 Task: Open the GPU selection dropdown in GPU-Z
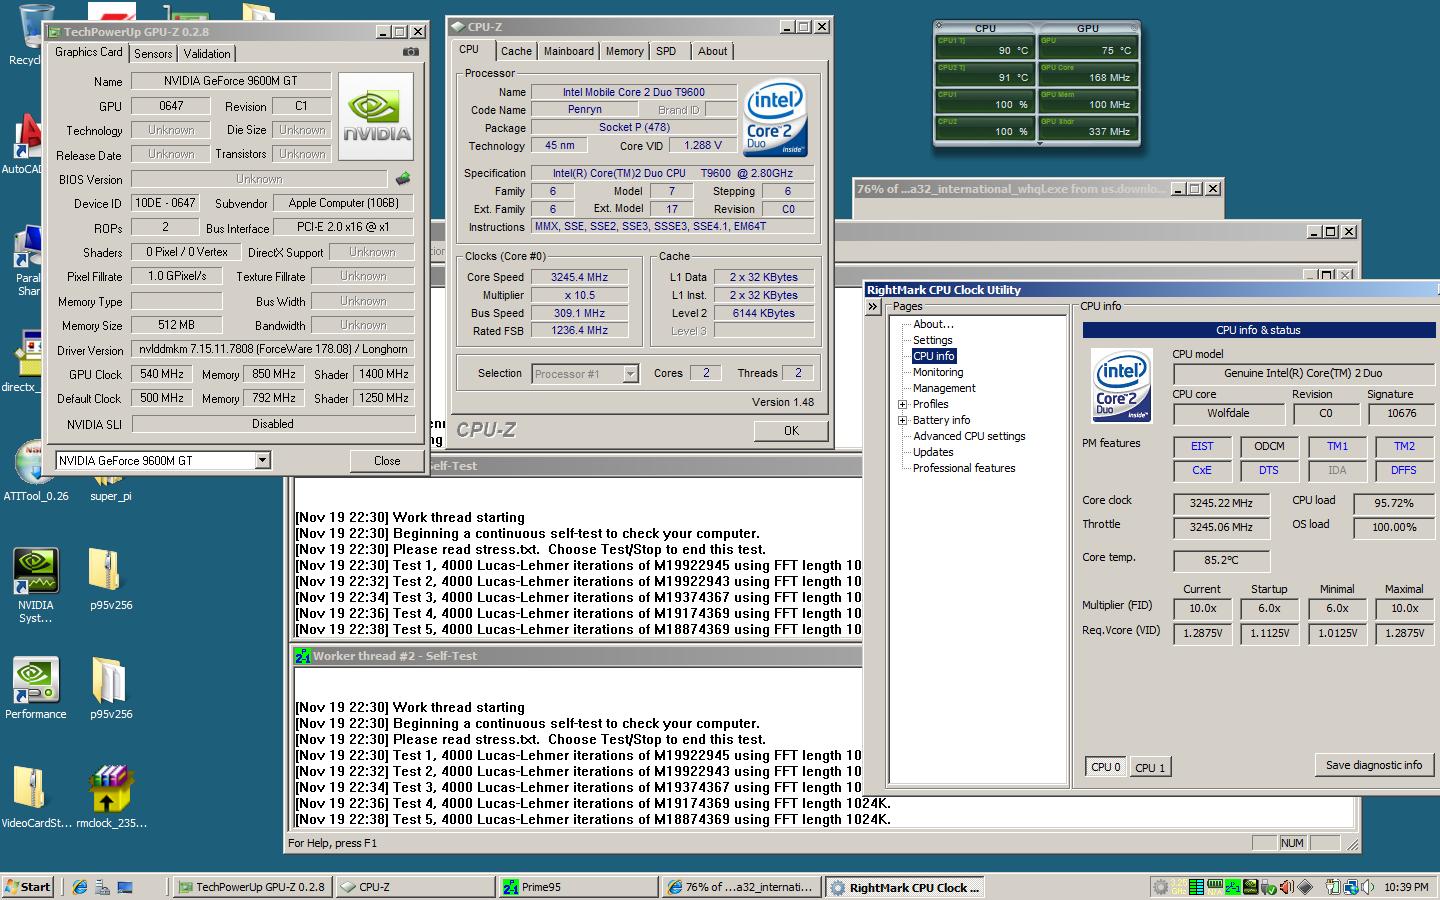tap(262, 460)
